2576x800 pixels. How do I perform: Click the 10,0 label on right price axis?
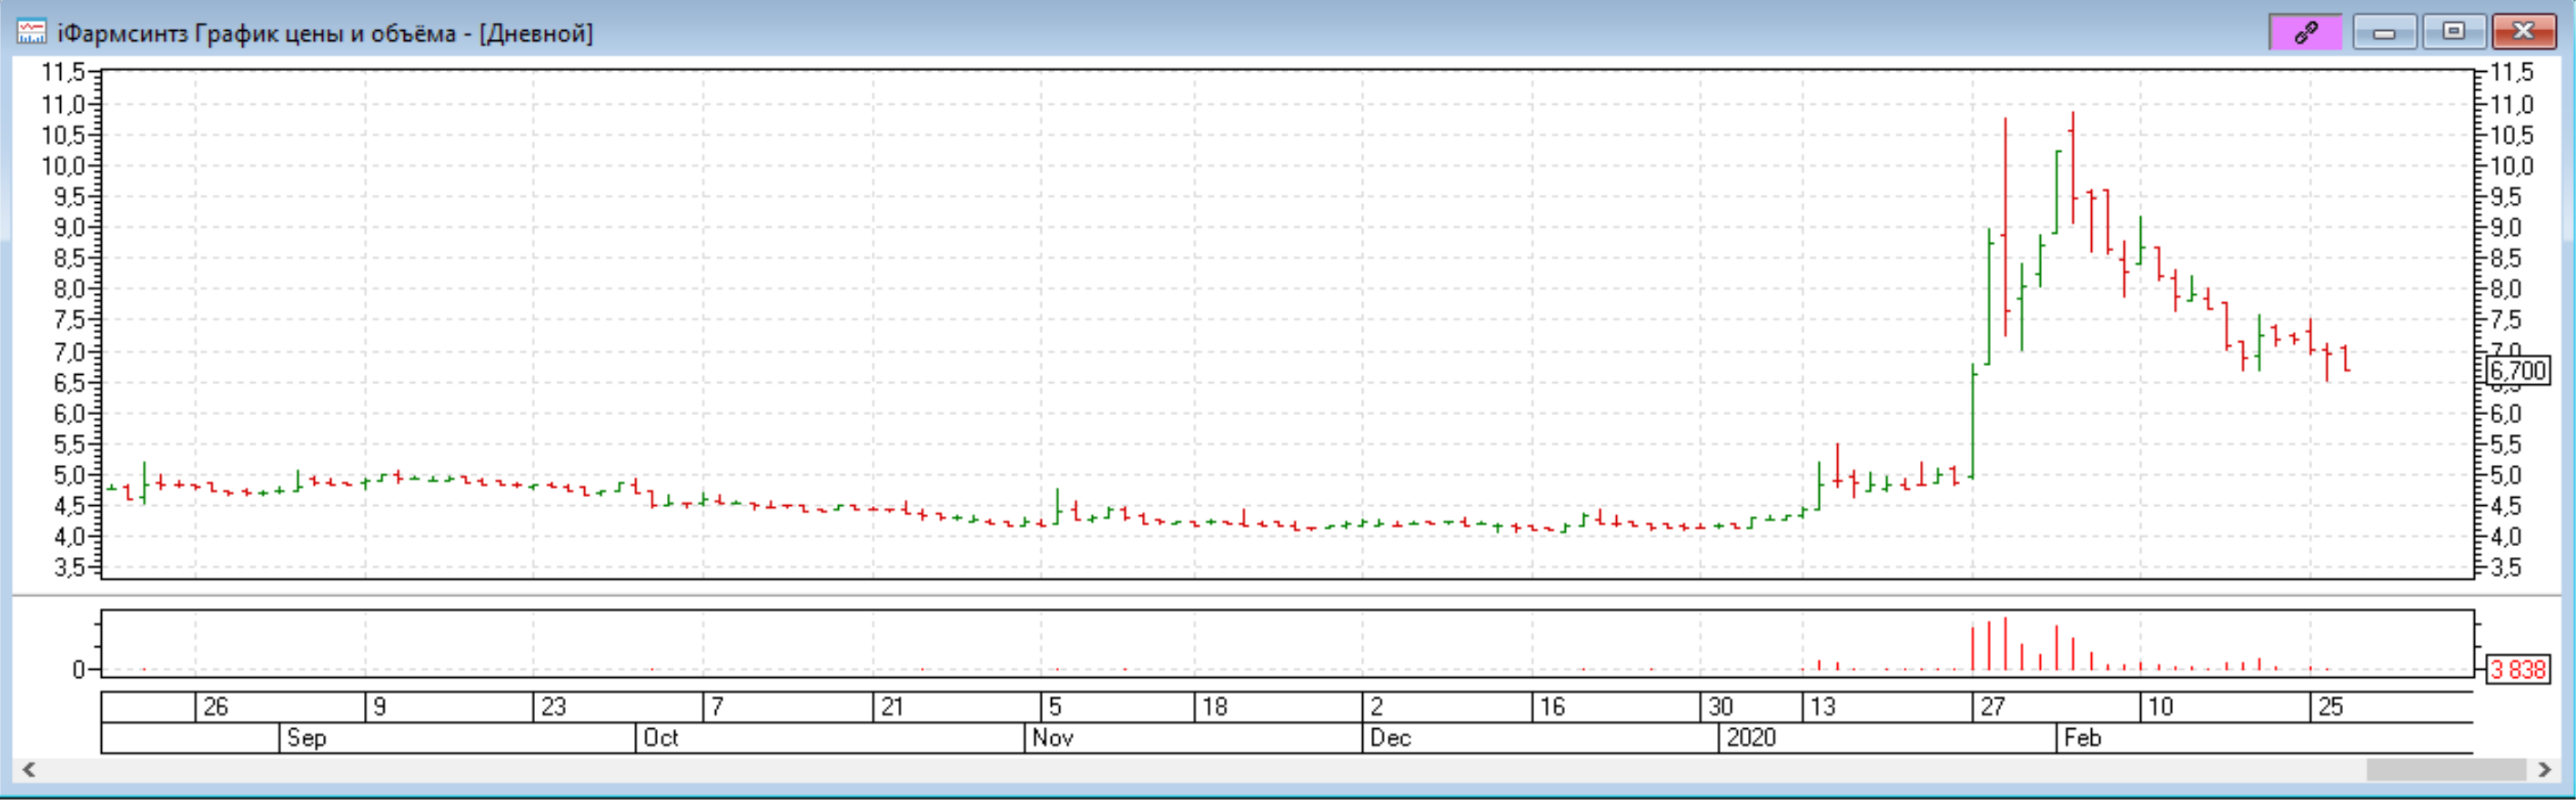[2512, 166]
